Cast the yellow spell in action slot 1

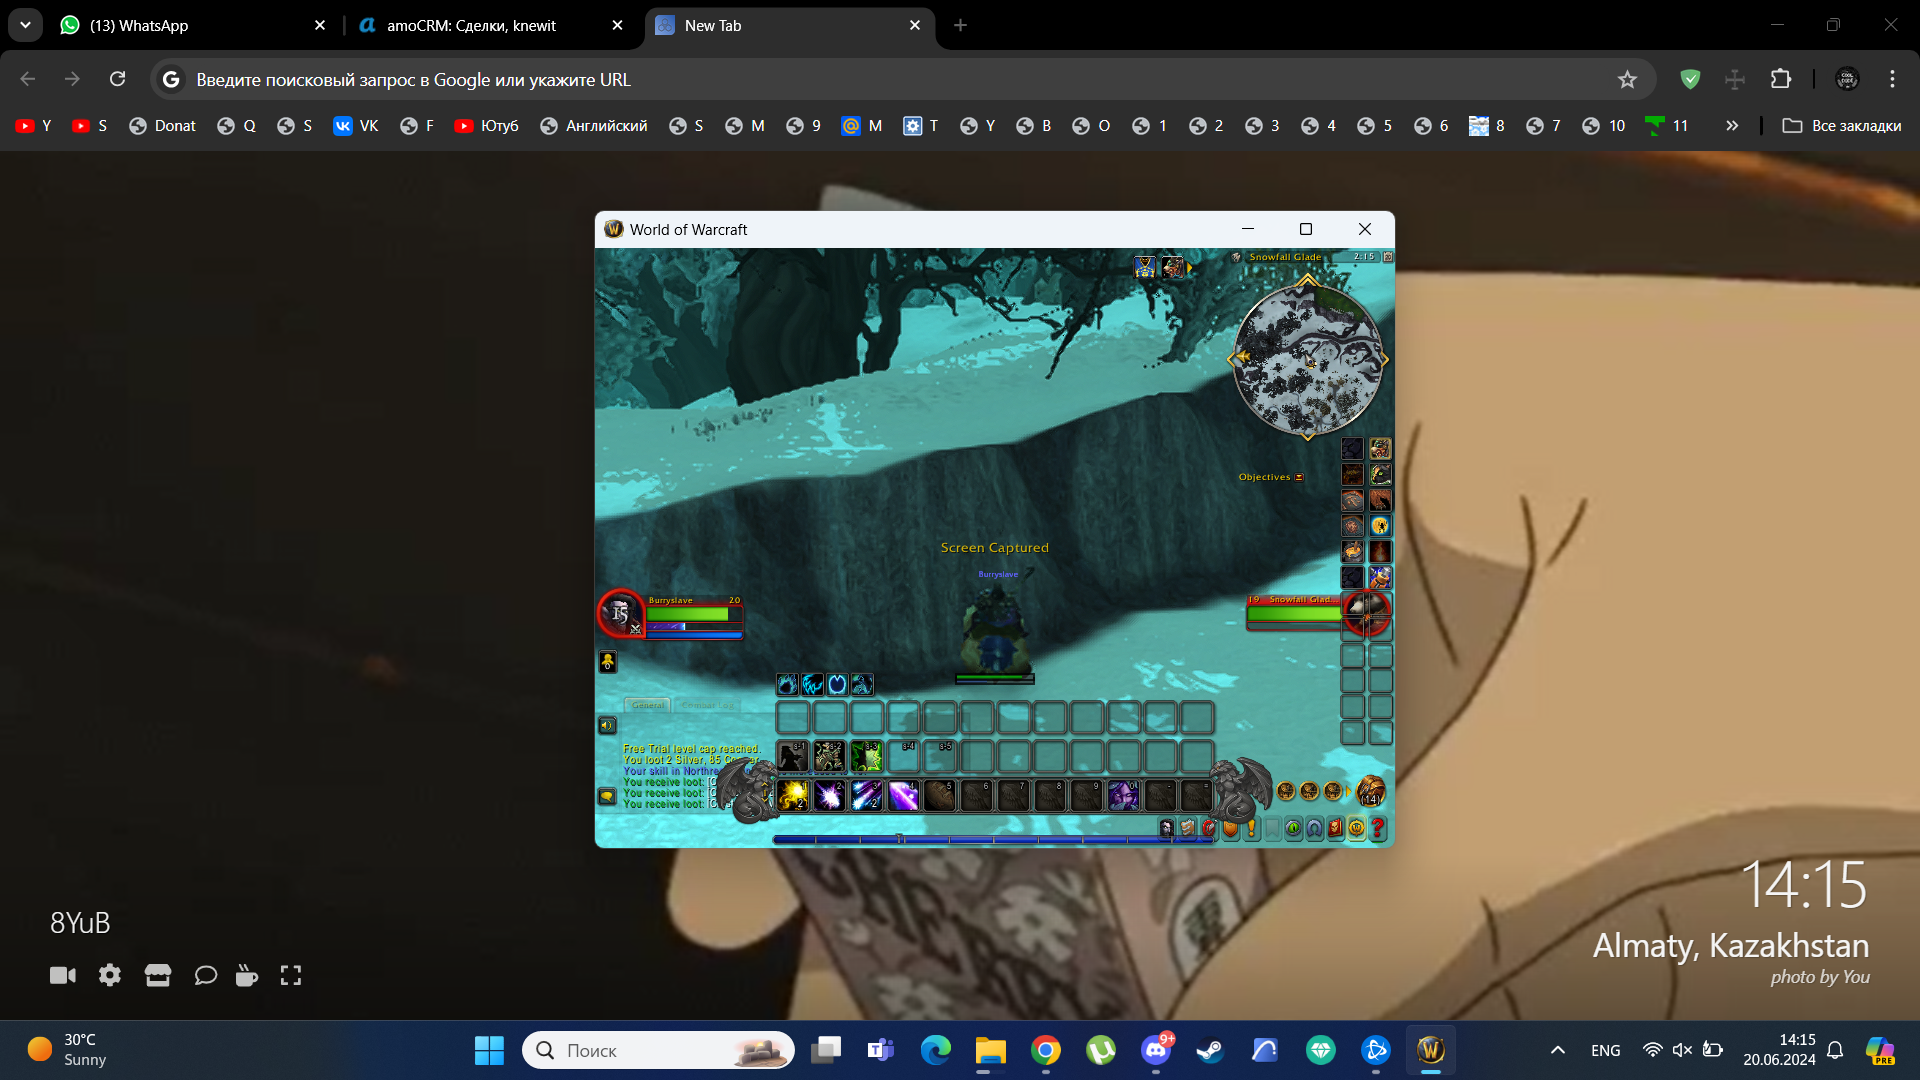click(793, 795)
